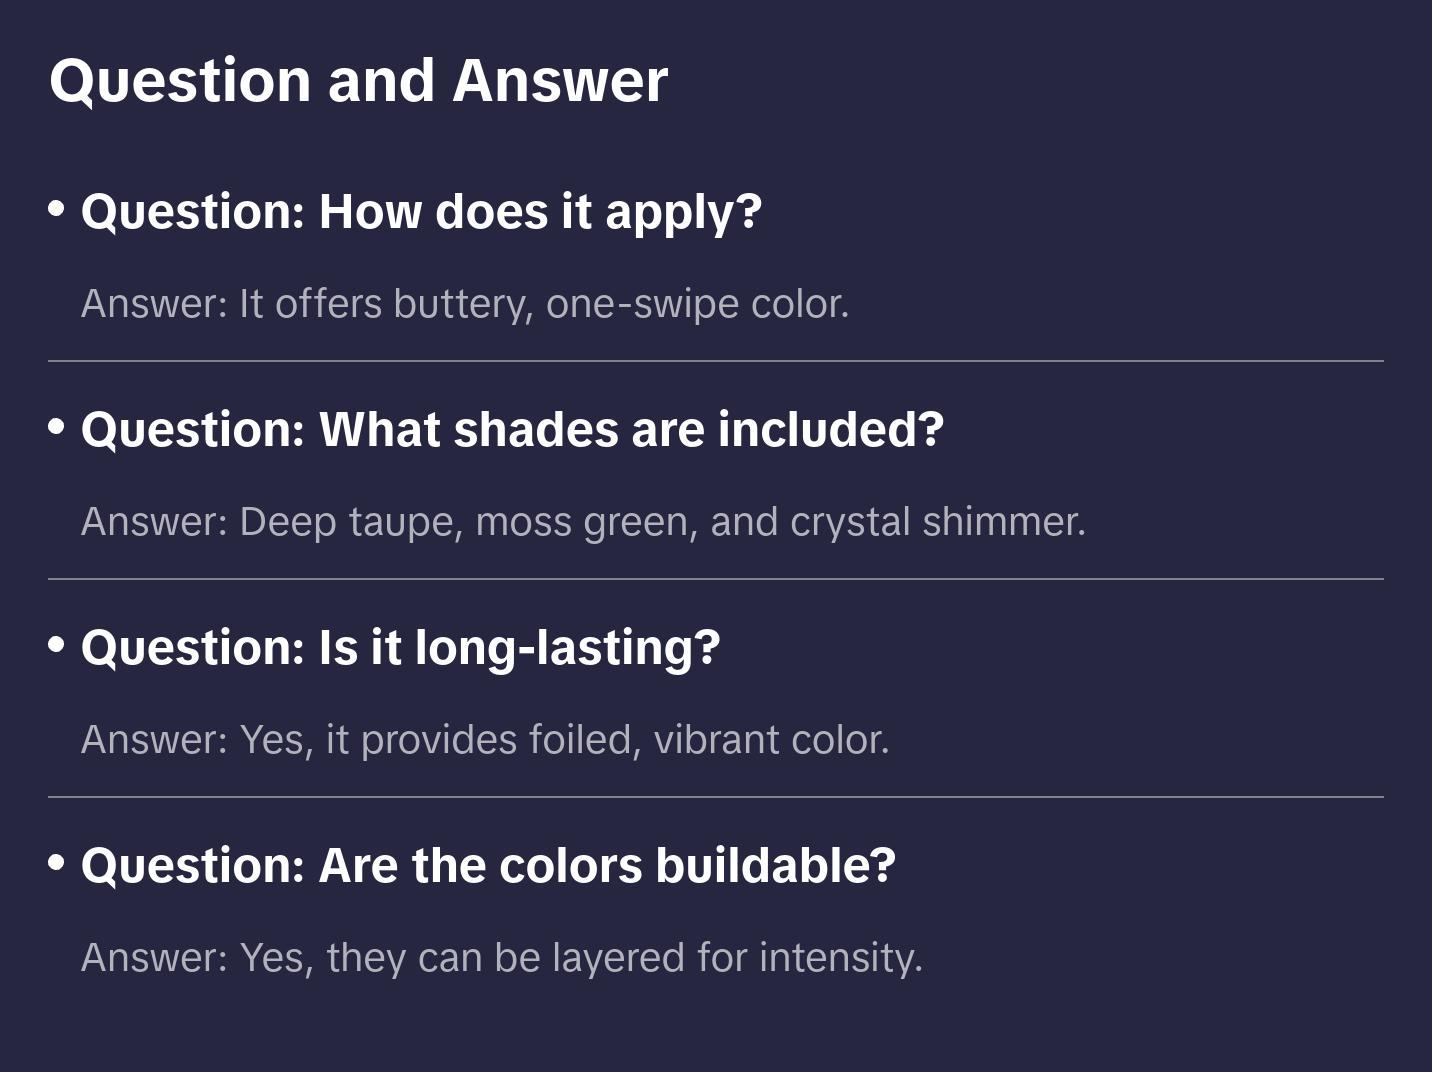Expand the 'Is it long-lasting?' question

pos(400,648)
